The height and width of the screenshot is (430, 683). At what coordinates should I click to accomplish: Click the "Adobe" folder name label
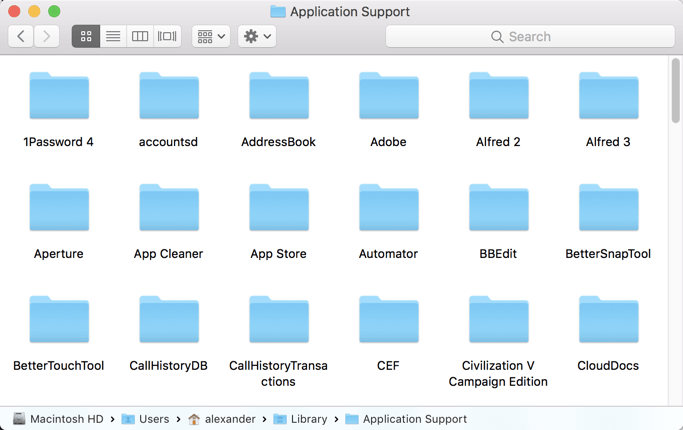coord(388,142)
